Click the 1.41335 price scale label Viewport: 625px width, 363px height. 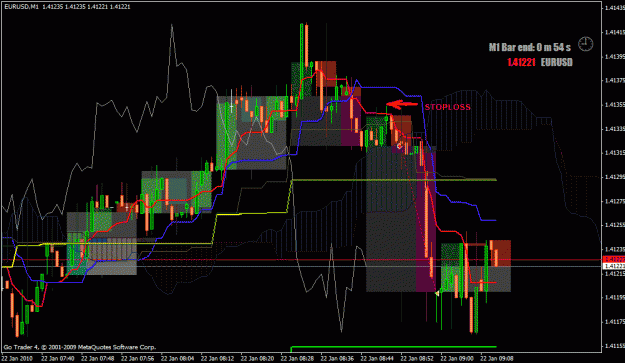(615, 129)
